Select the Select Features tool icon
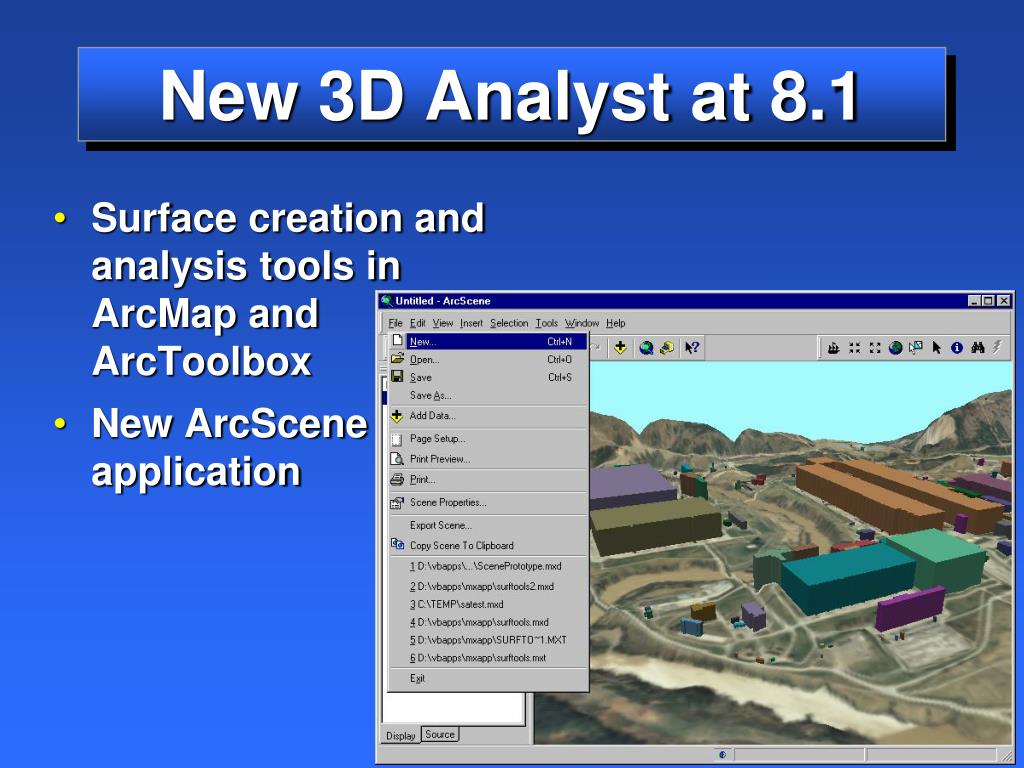Image resolution: width=1024 pixels, height=768 pixels. click(916, 348)
